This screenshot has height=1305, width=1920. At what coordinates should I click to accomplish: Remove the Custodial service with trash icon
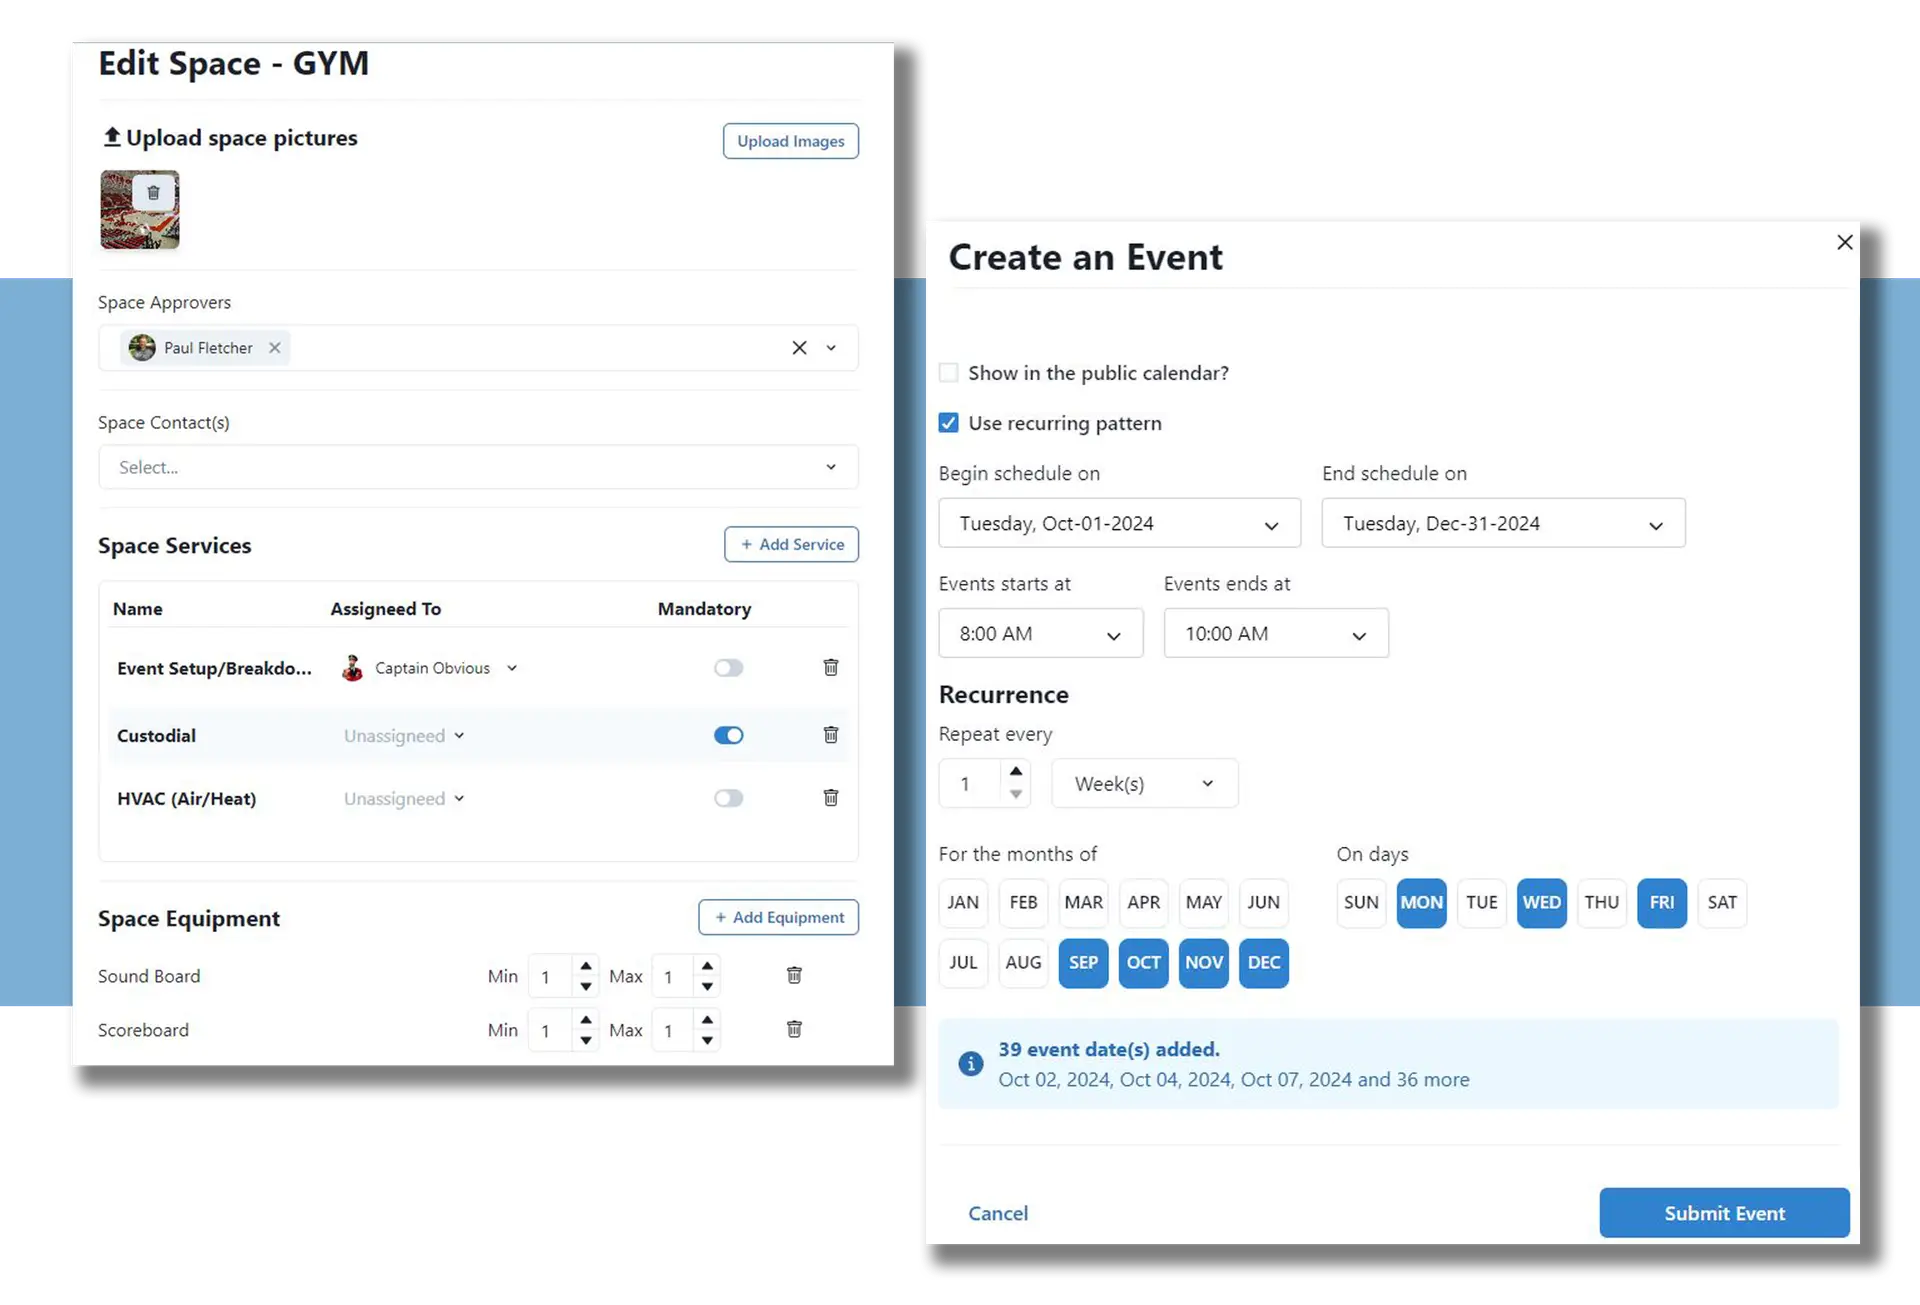(x=830, y=735)
